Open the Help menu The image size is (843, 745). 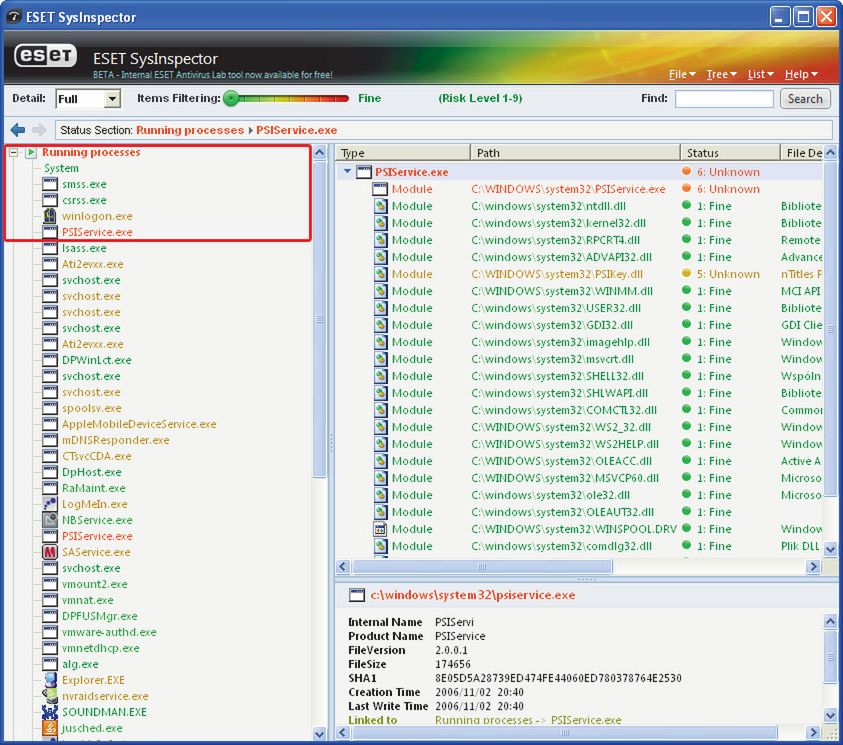point(801,74)
